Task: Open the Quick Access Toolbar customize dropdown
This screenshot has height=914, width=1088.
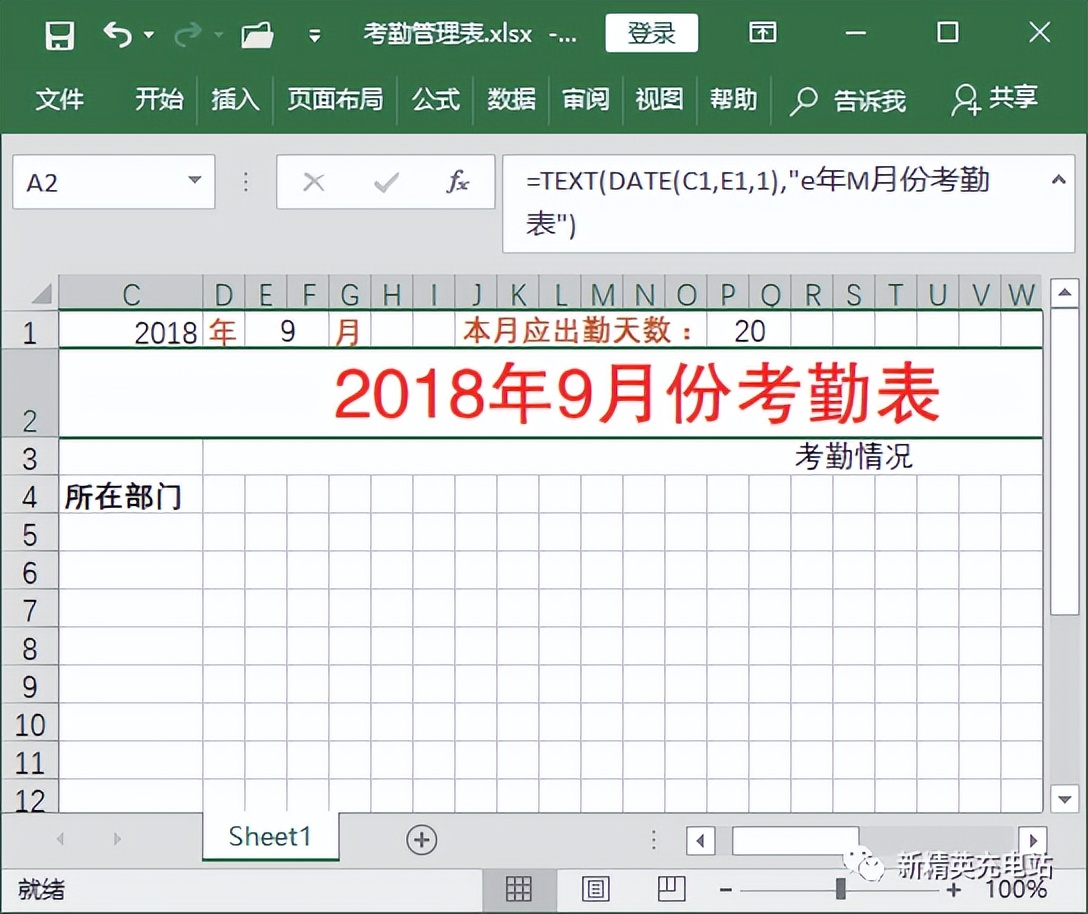Action: click(x=314, y=33)
